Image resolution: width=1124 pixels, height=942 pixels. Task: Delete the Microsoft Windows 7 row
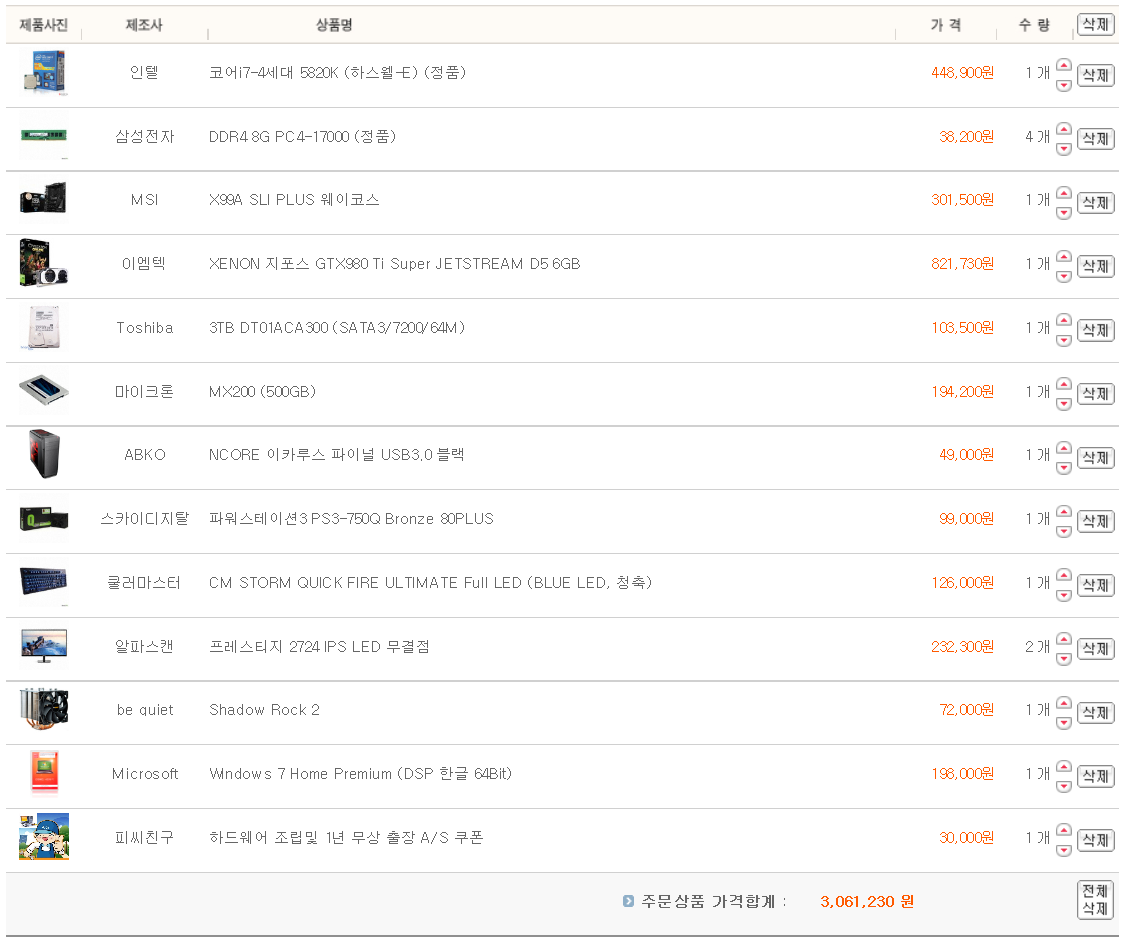point(1095,776)
